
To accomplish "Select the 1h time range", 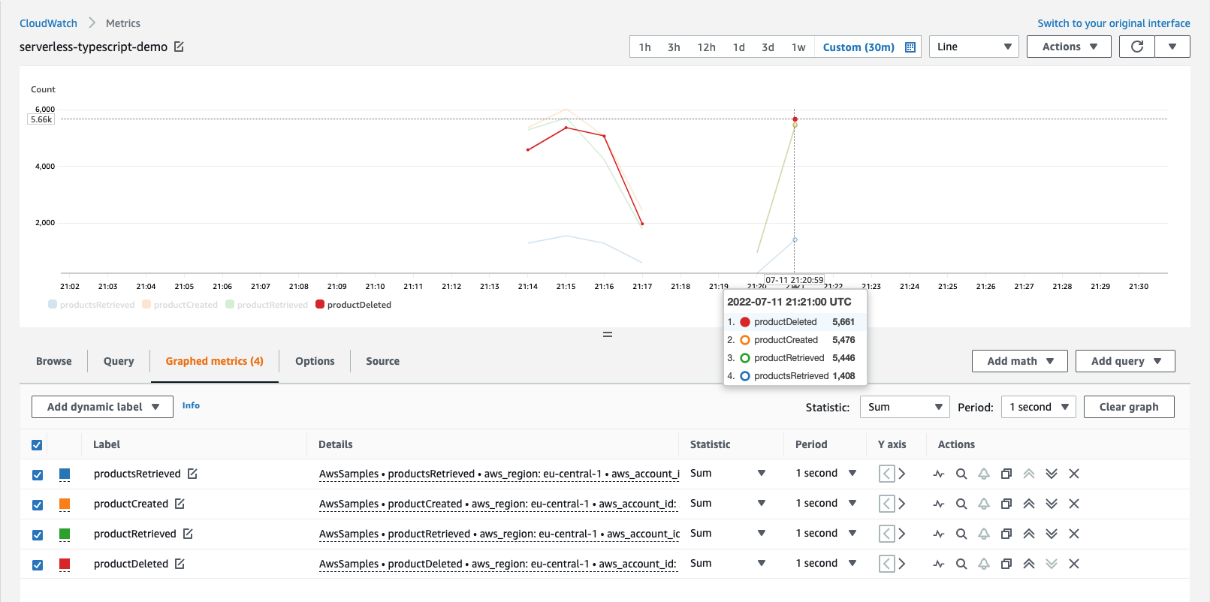I will click(x=645, y=47).
